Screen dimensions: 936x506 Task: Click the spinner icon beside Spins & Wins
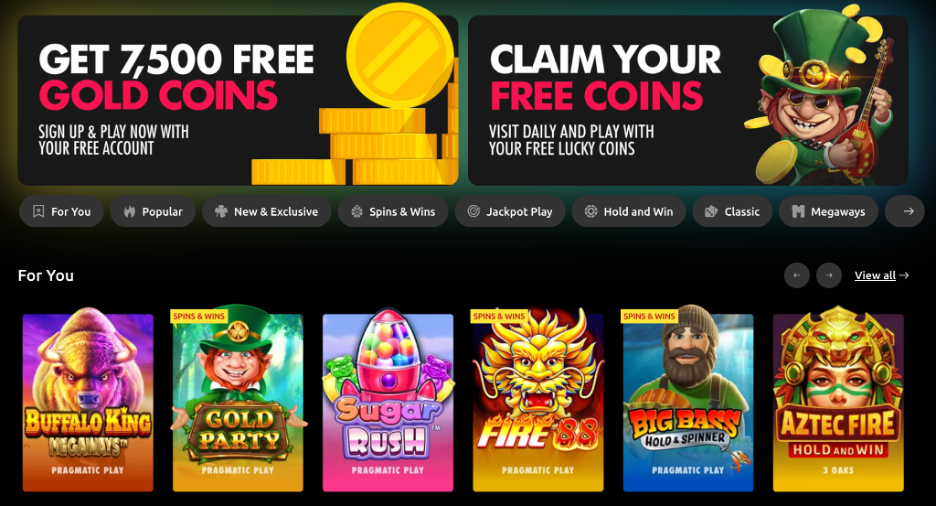tap(357, 211)
